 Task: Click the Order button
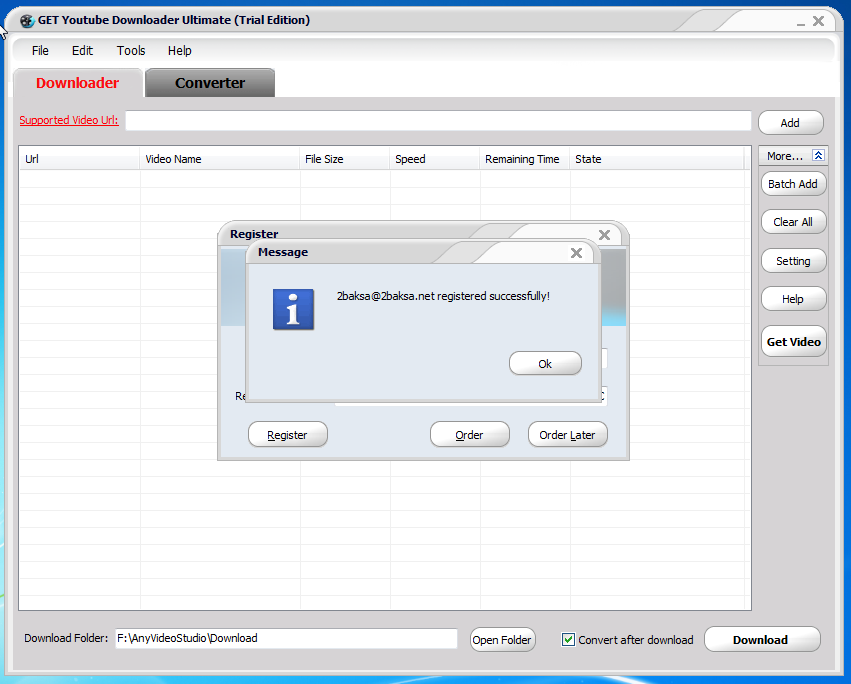469,434
